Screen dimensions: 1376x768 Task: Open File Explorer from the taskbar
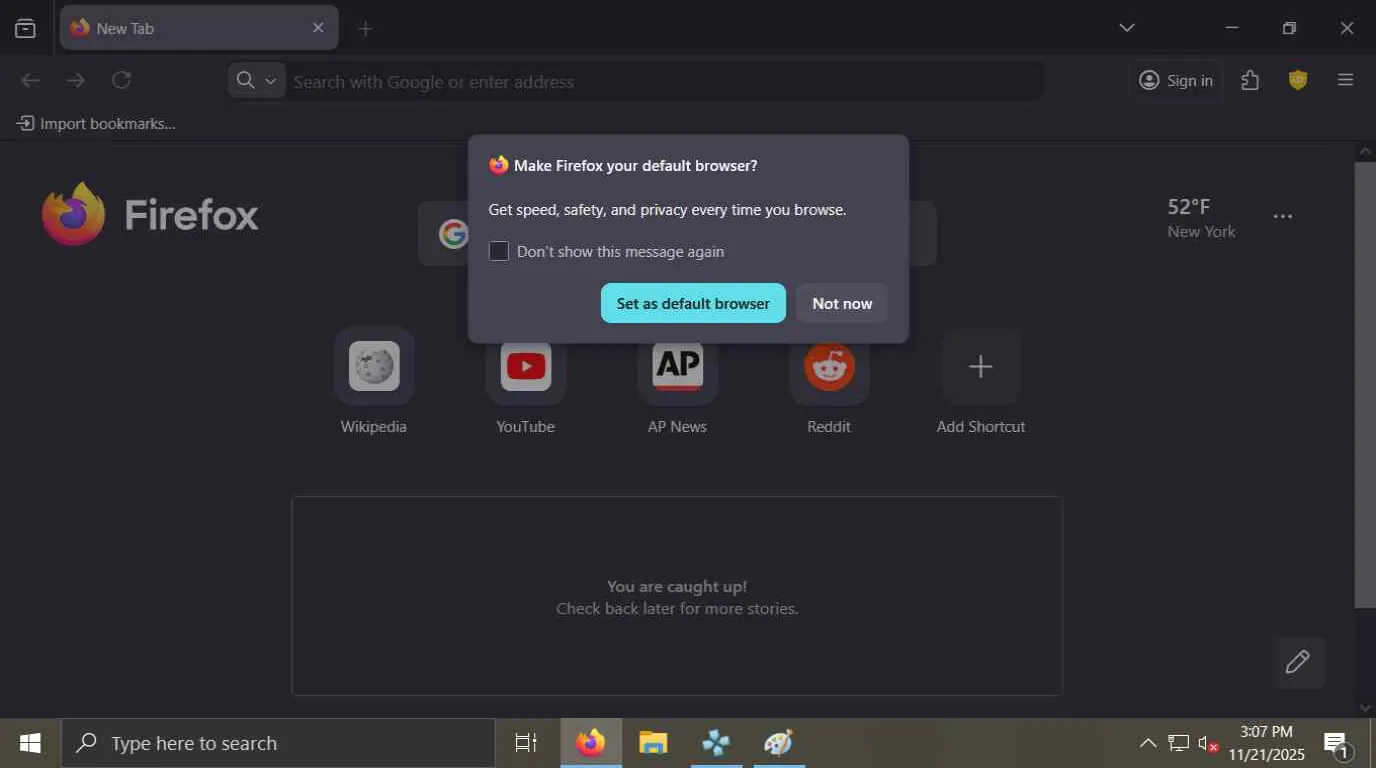point(653,743)
